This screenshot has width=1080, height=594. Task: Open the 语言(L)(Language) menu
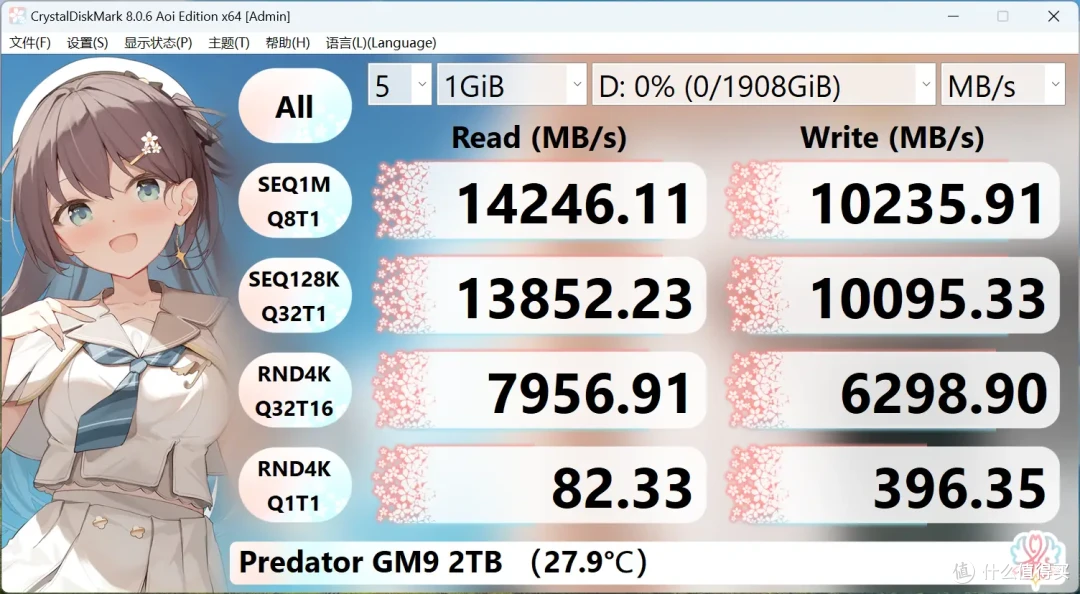point(381,43)
